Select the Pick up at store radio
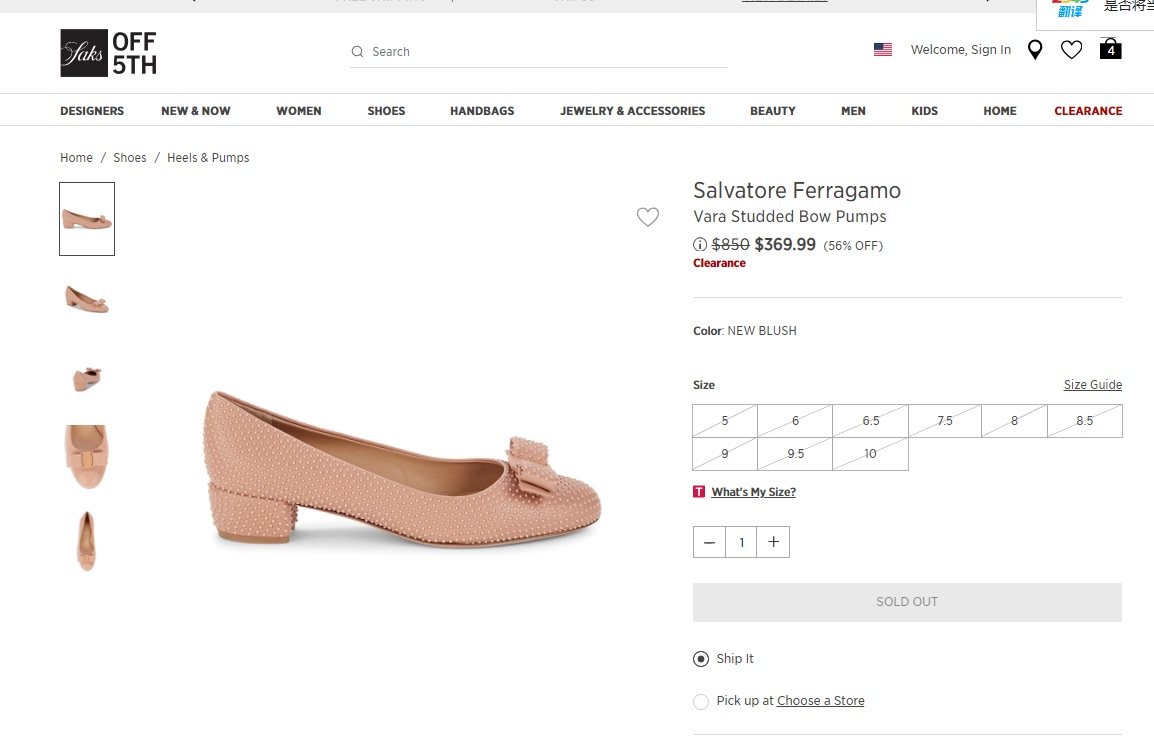The width and height of the screenshot is (1154, 740). pos(701,702)
